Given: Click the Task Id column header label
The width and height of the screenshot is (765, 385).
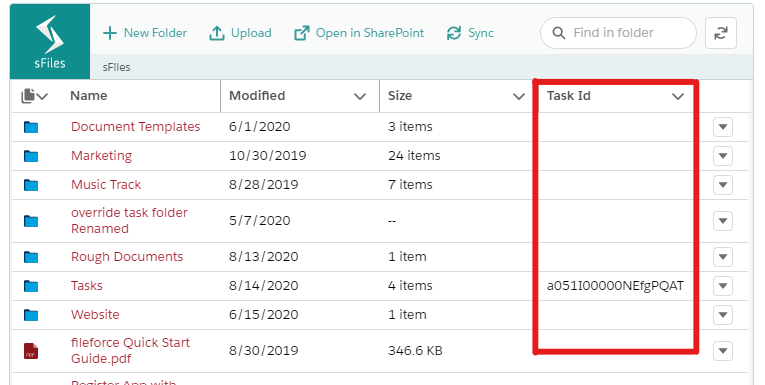Looking at the screenshot, I should pos(568,96).
